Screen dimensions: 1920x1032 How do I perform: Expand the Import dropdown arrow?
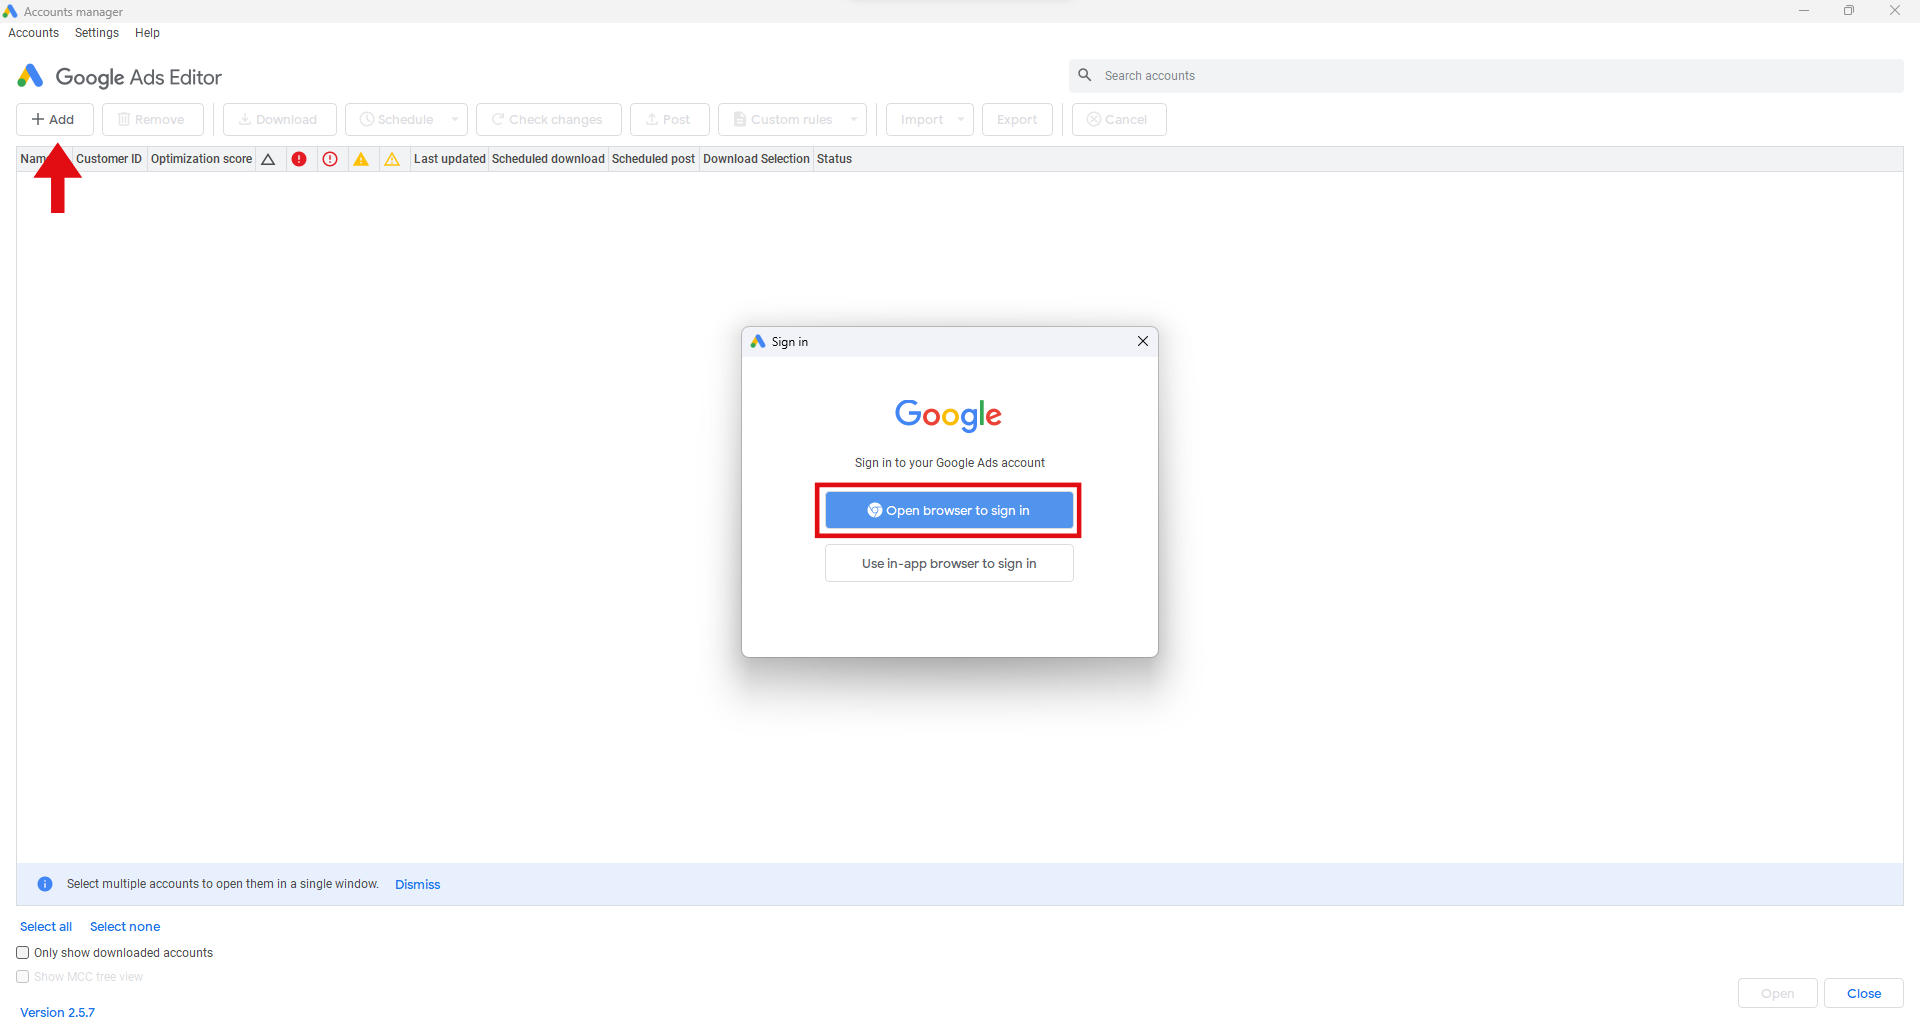tap(961, 119)
